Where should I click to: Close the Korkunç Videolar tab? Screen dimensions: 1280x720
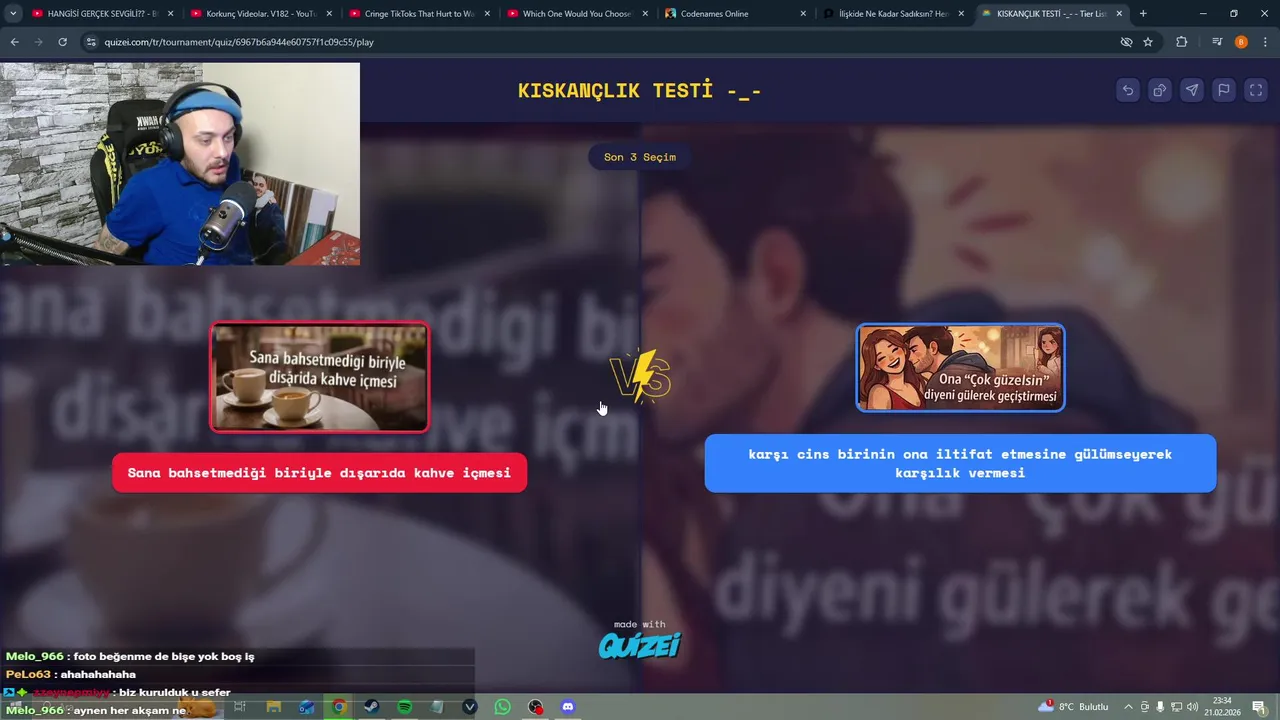[329, 14]
